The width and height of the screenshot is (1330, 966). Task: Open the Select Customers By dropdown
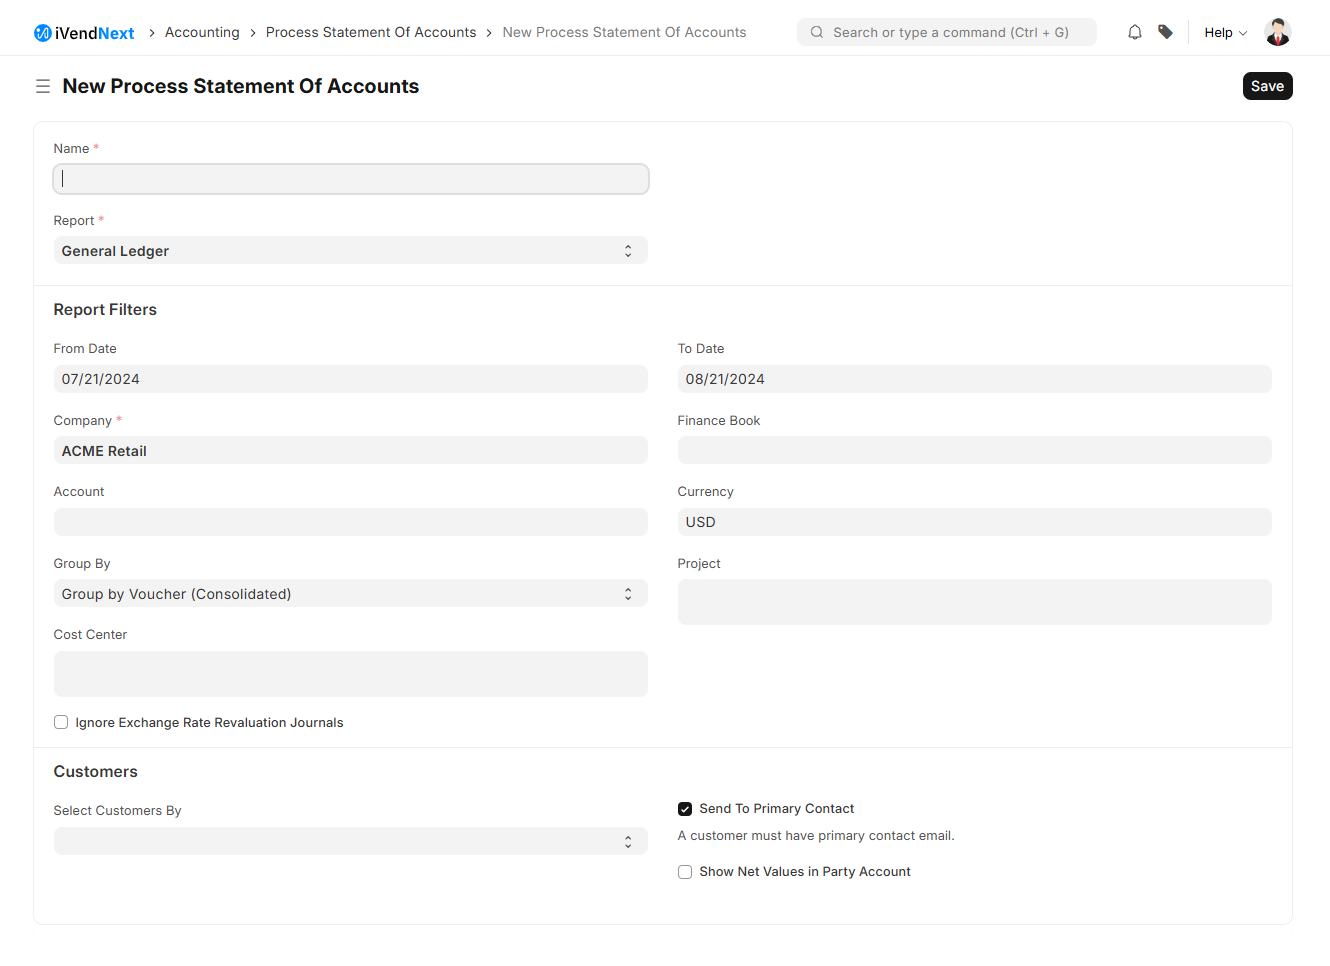click(350, 841)
